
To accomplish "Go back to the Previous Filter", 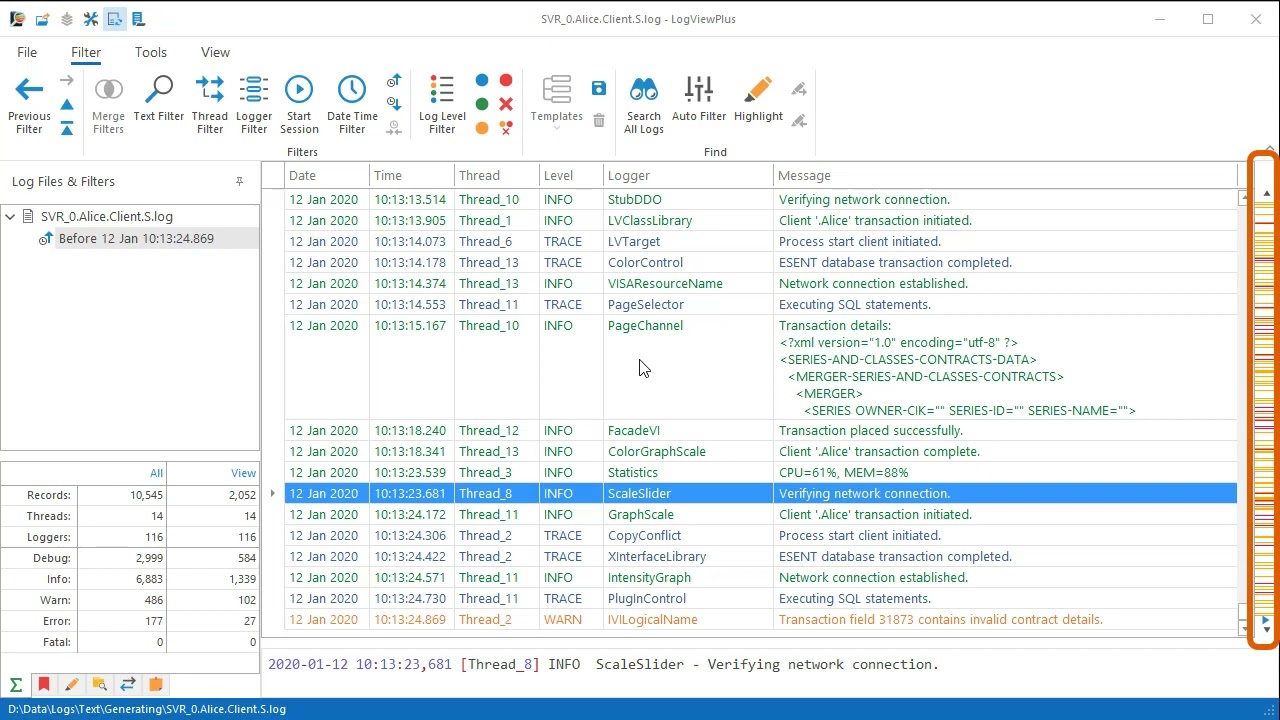I will click(x=29, y=105).
